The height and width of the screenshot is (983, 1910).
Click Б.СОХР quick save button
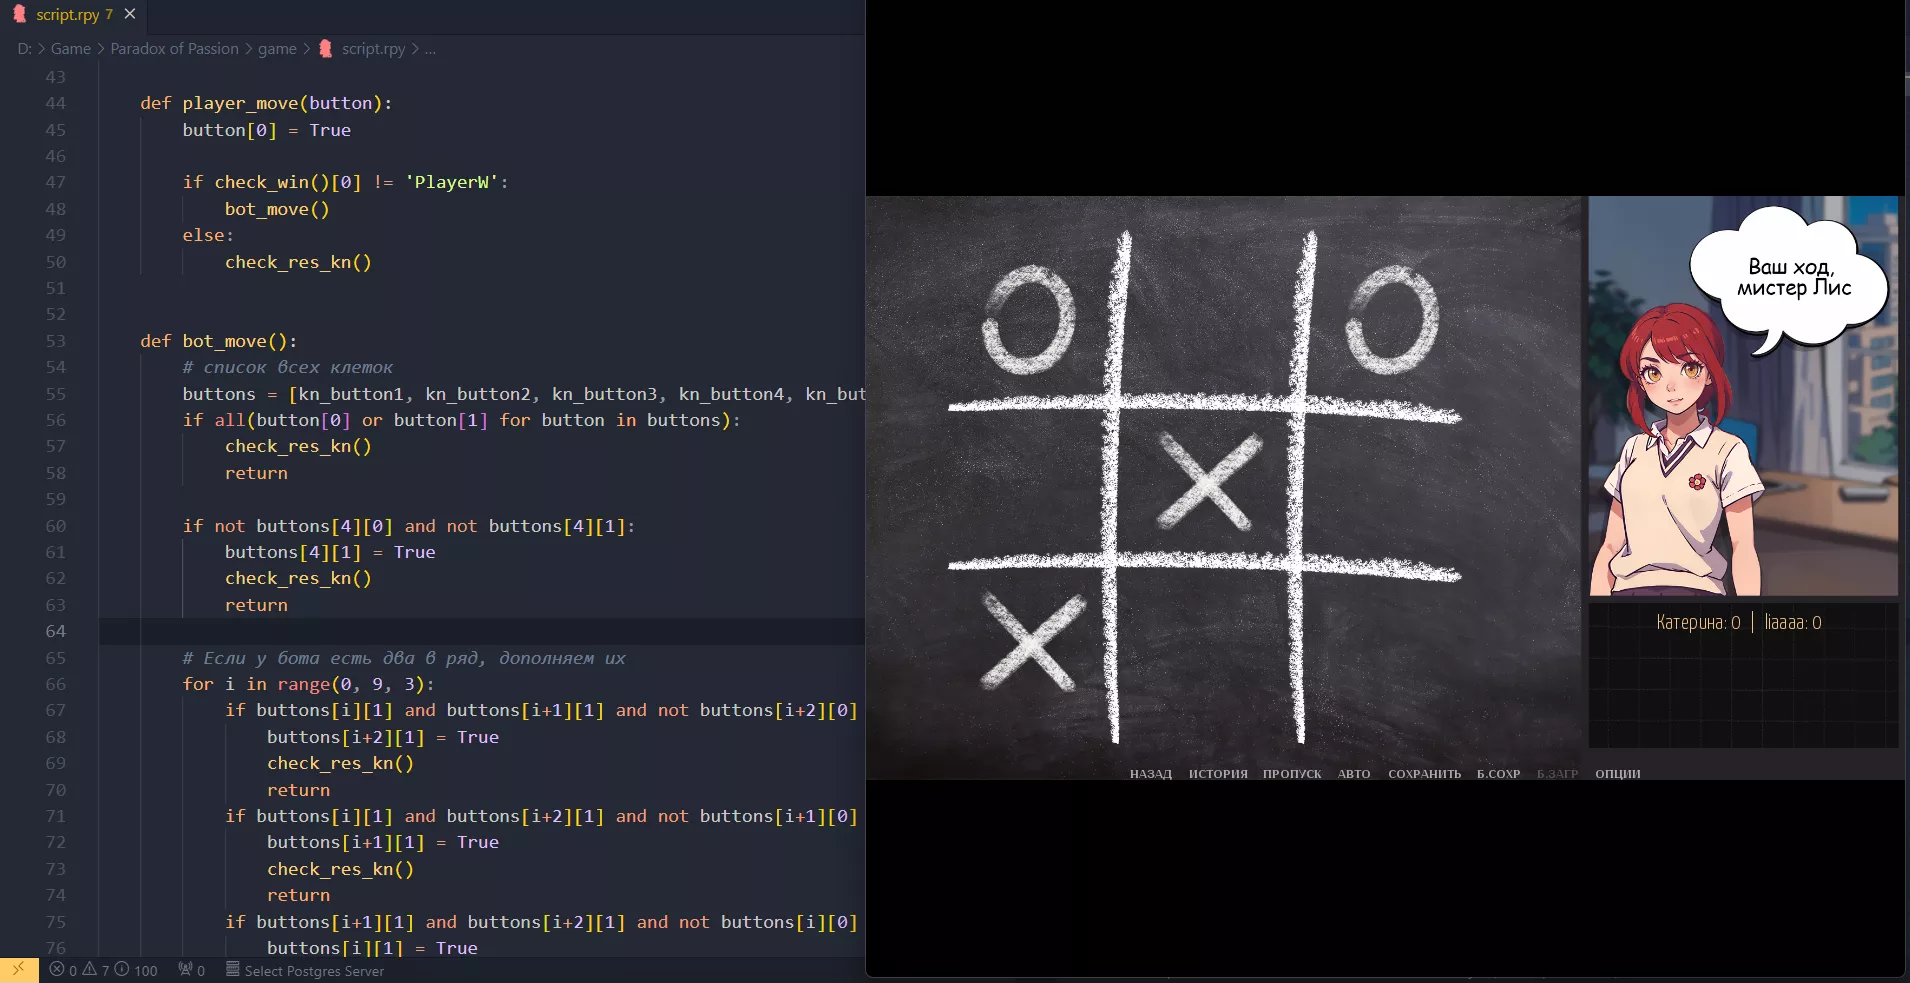pyautogui.click(x=1498, y=774)
